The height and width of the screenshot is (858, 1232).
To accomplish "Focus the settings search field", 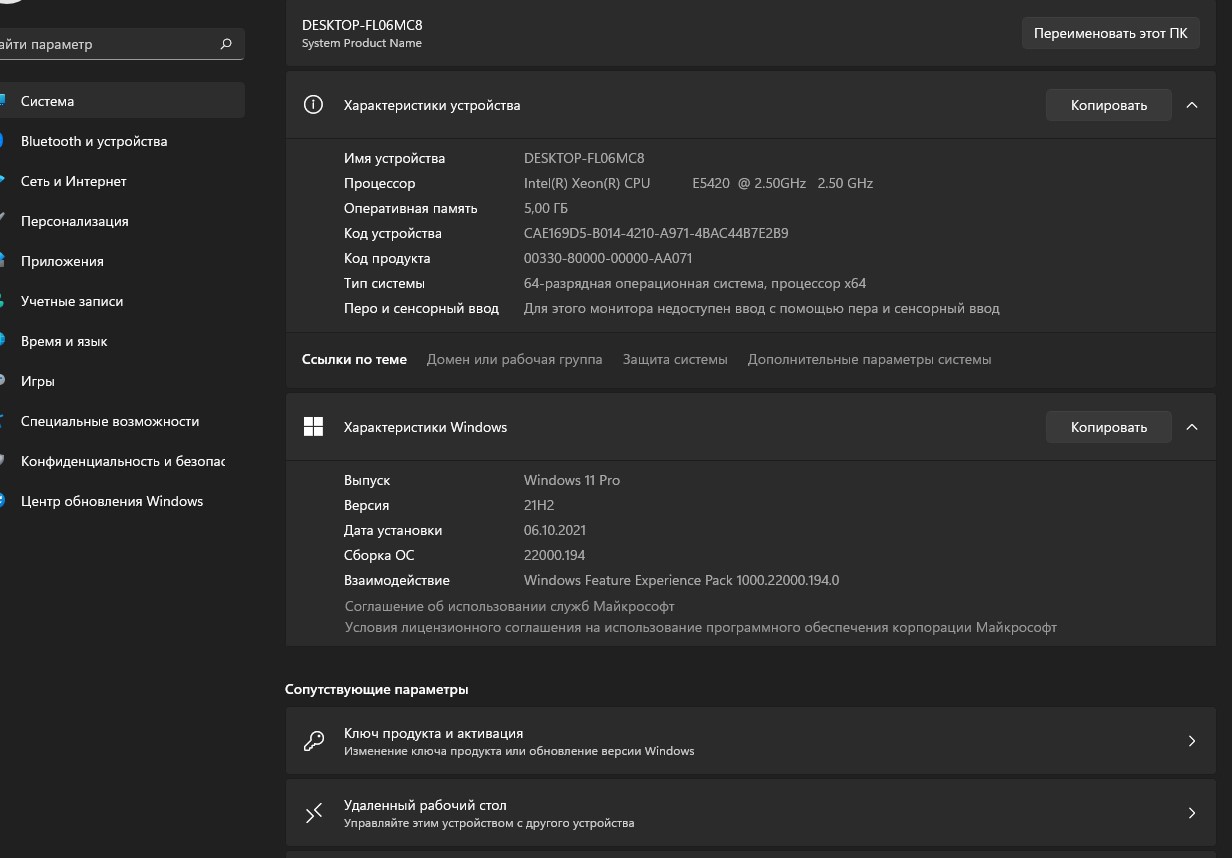I will tap(121, 44).
